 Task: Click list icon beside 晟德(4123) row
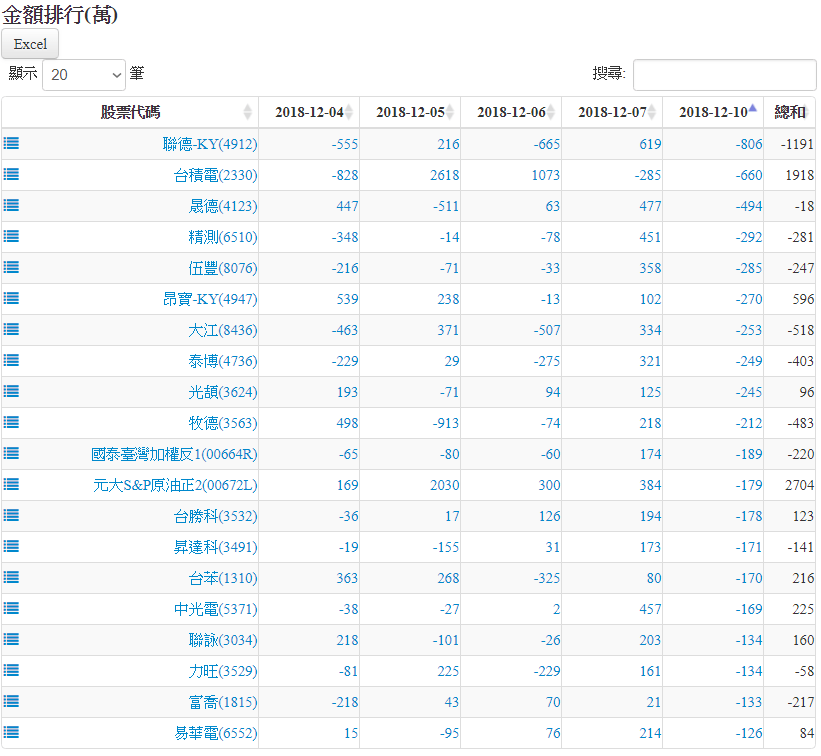point(11,206)
